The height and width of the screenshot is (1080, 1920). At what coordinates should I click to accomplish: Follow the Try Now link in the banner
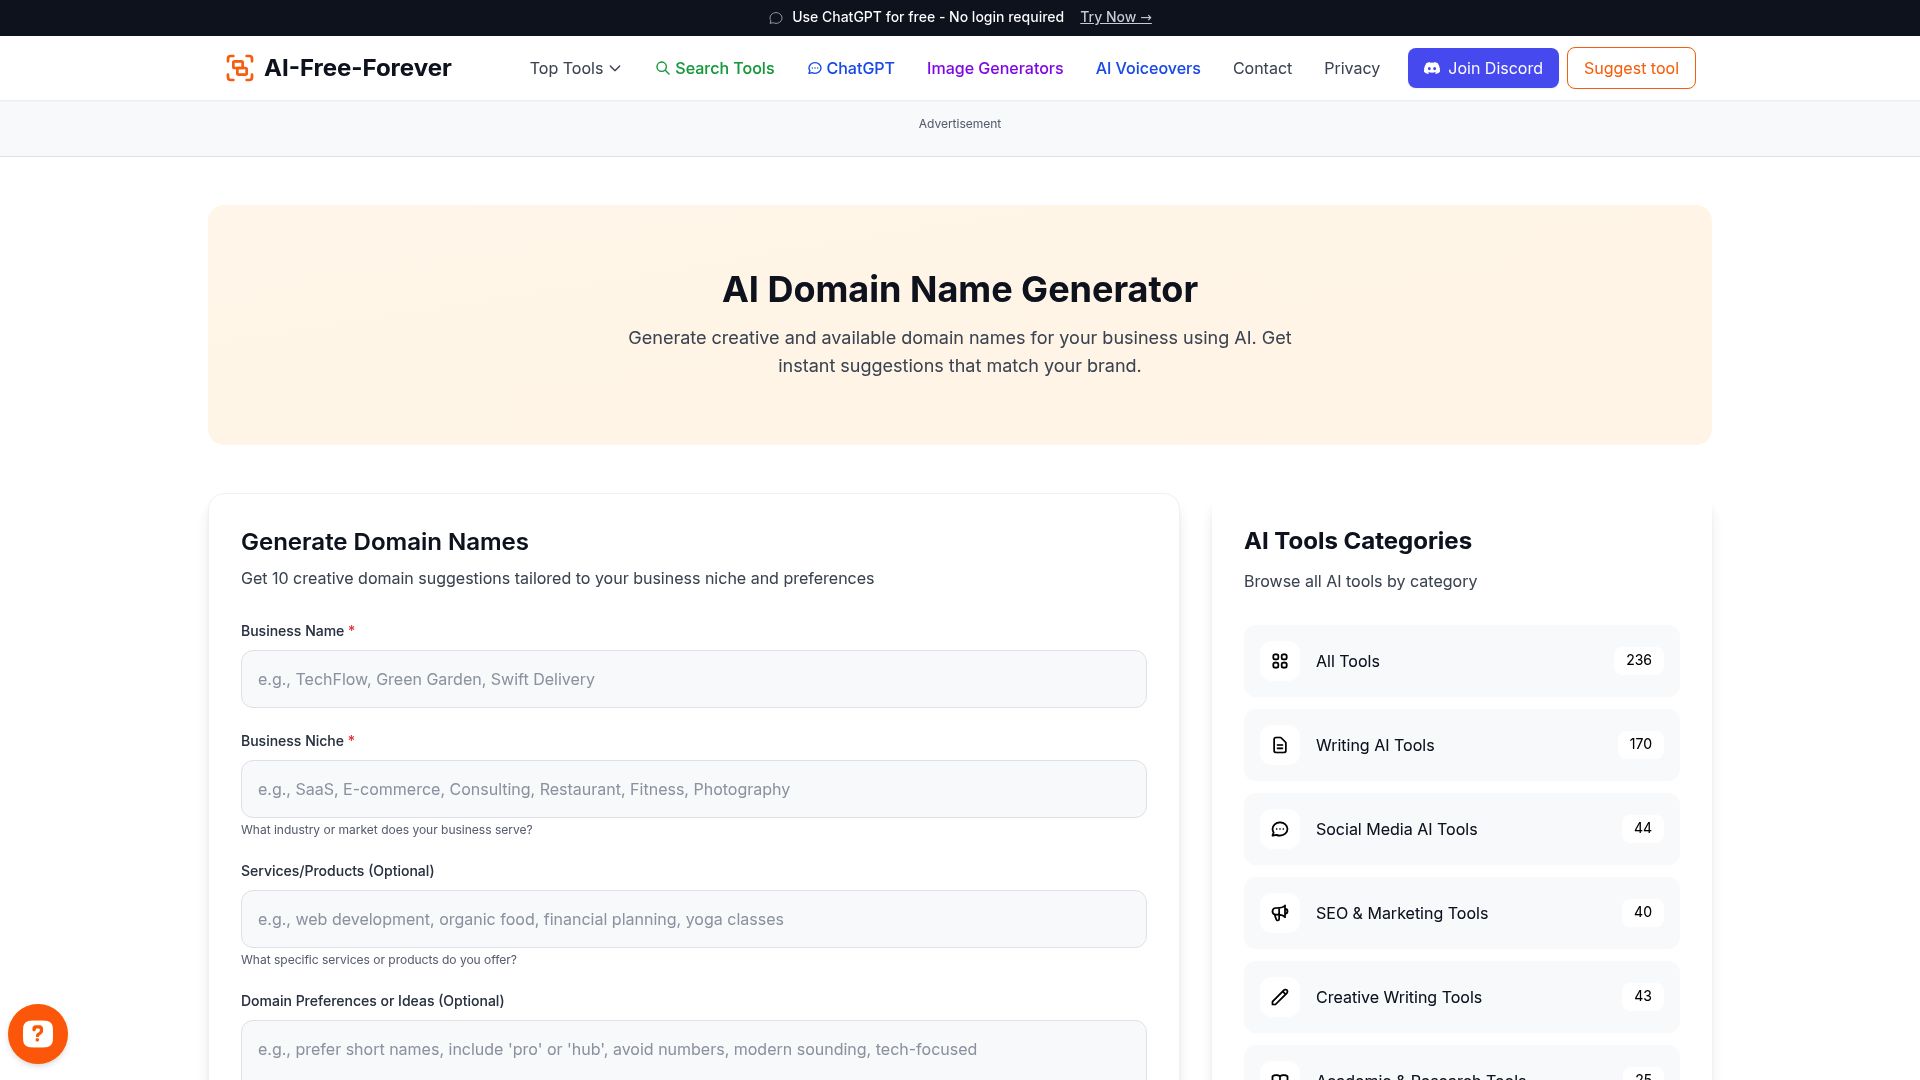point(1114,17)
